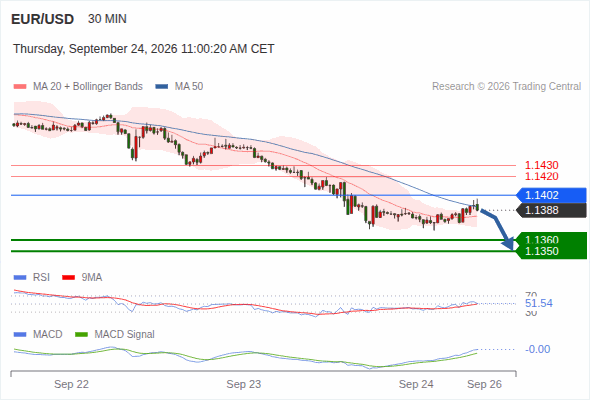This screenshot has width=590, height=400.
Task: Click the Sep 23 date axis label
Action: (x=244, y=384)
